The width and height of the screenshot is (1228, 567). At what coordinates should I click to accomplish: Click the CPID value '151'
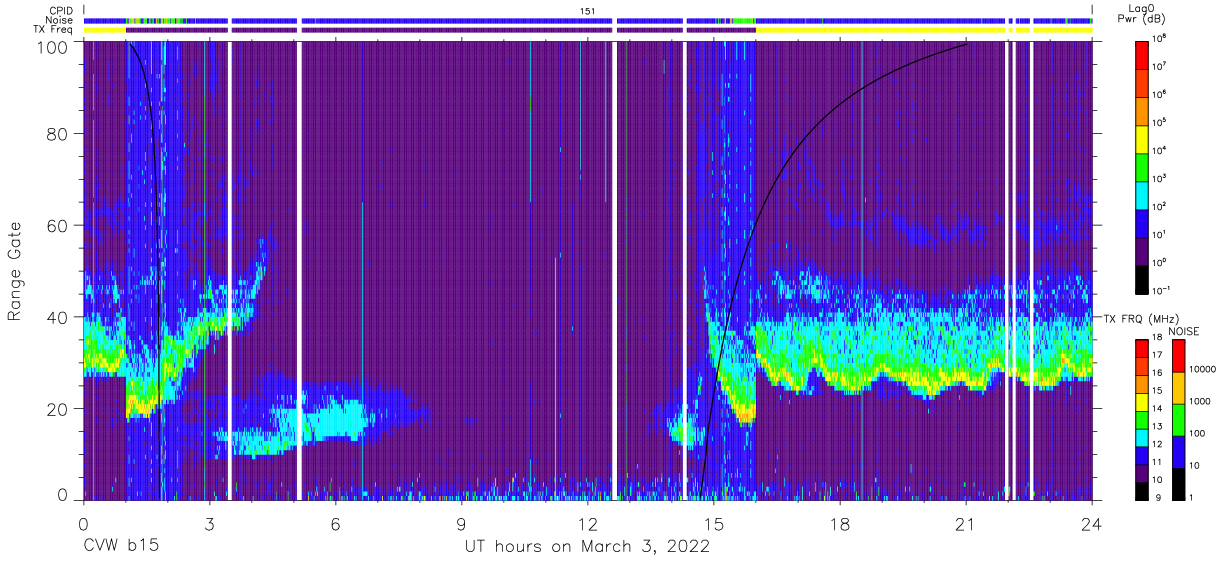pos(588,10)
